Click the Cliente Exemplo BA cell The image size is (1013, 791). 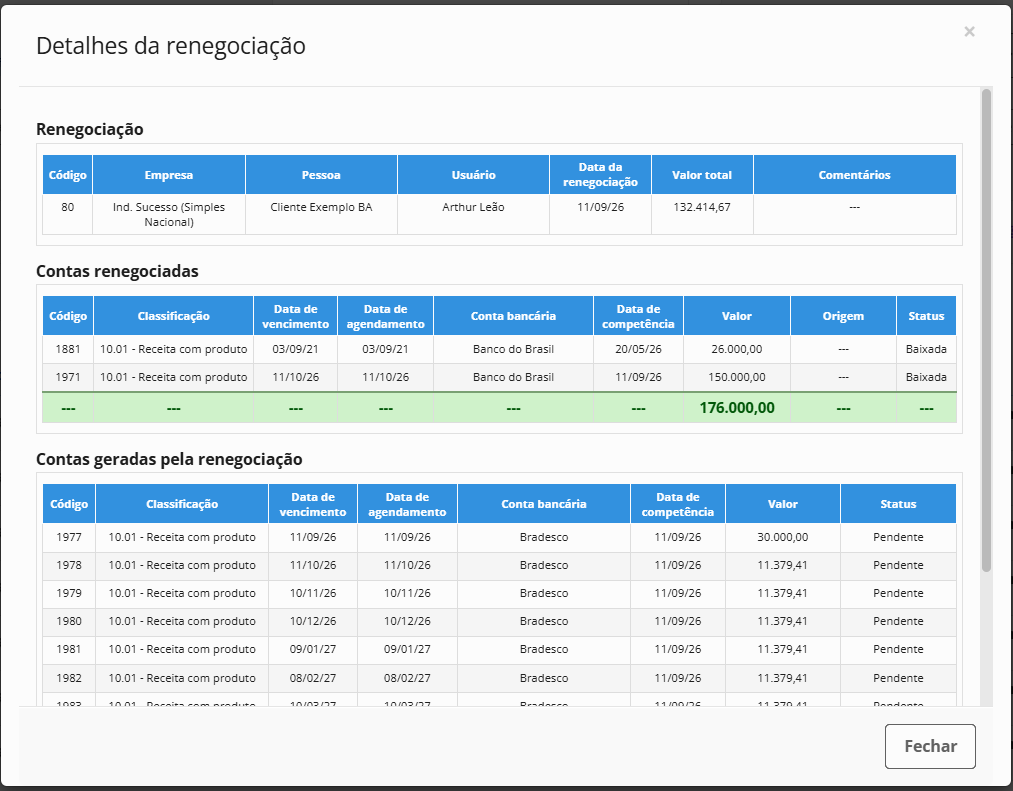[321, 214]
